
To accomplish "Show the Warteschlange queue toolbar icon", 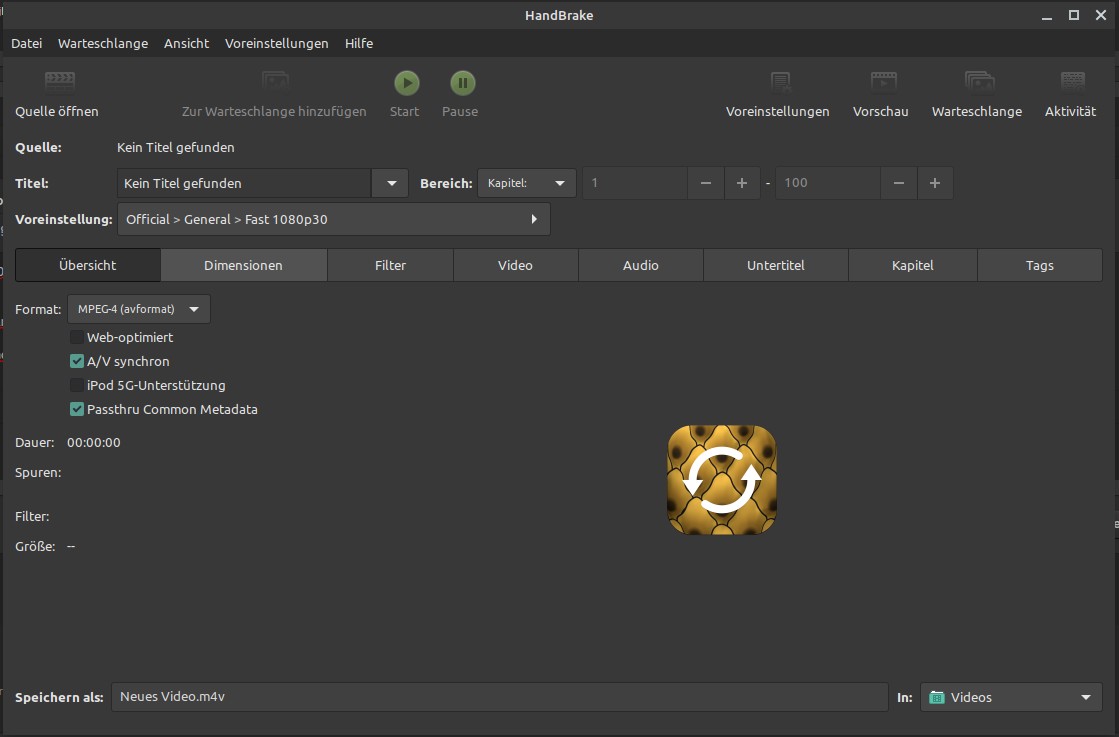I will coord(979,82).
